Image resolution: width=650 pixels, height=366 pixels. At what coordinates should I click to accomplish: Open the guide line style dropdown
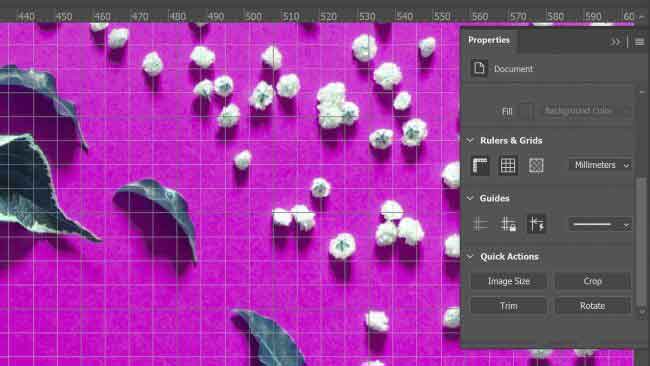600,224
